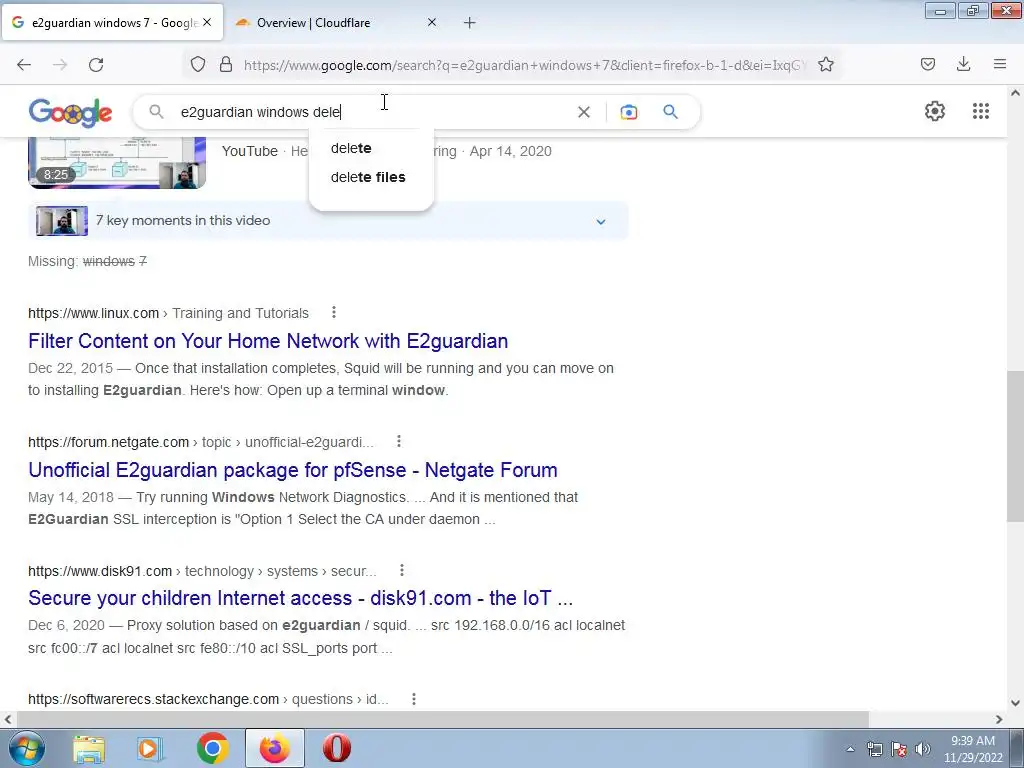Show hidden system tray icons
This screenshot has height=768, width=1024.
pyautogui.click(x=850, y=749)
